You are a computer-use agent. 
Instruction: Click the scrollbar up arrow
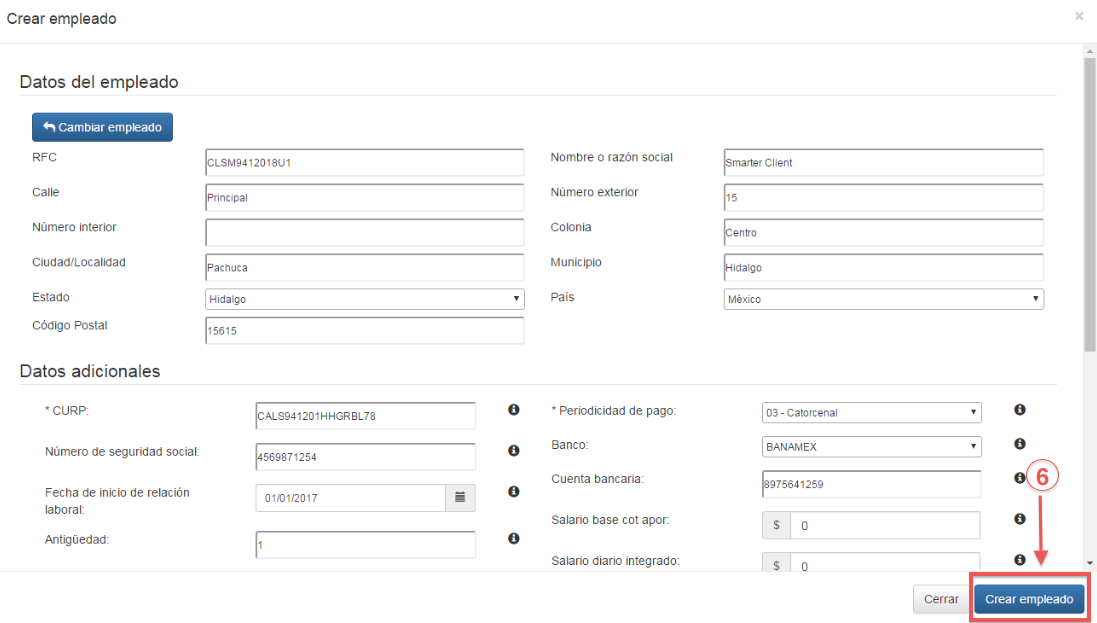1090,51
